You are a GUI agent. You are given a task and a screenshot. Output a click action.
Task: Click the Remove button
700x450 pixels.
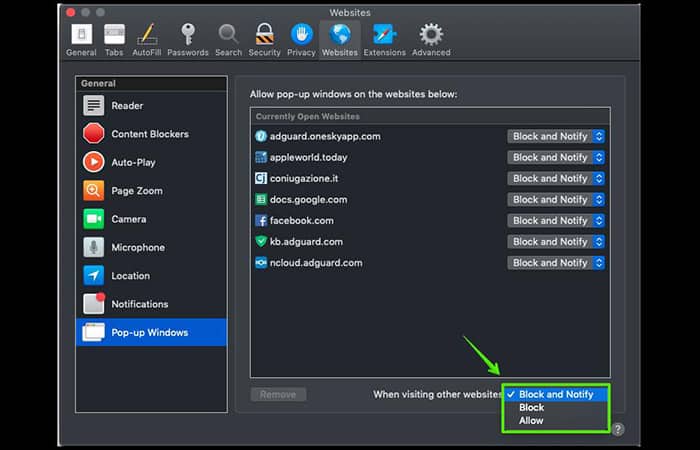click(x=278, y=395)
